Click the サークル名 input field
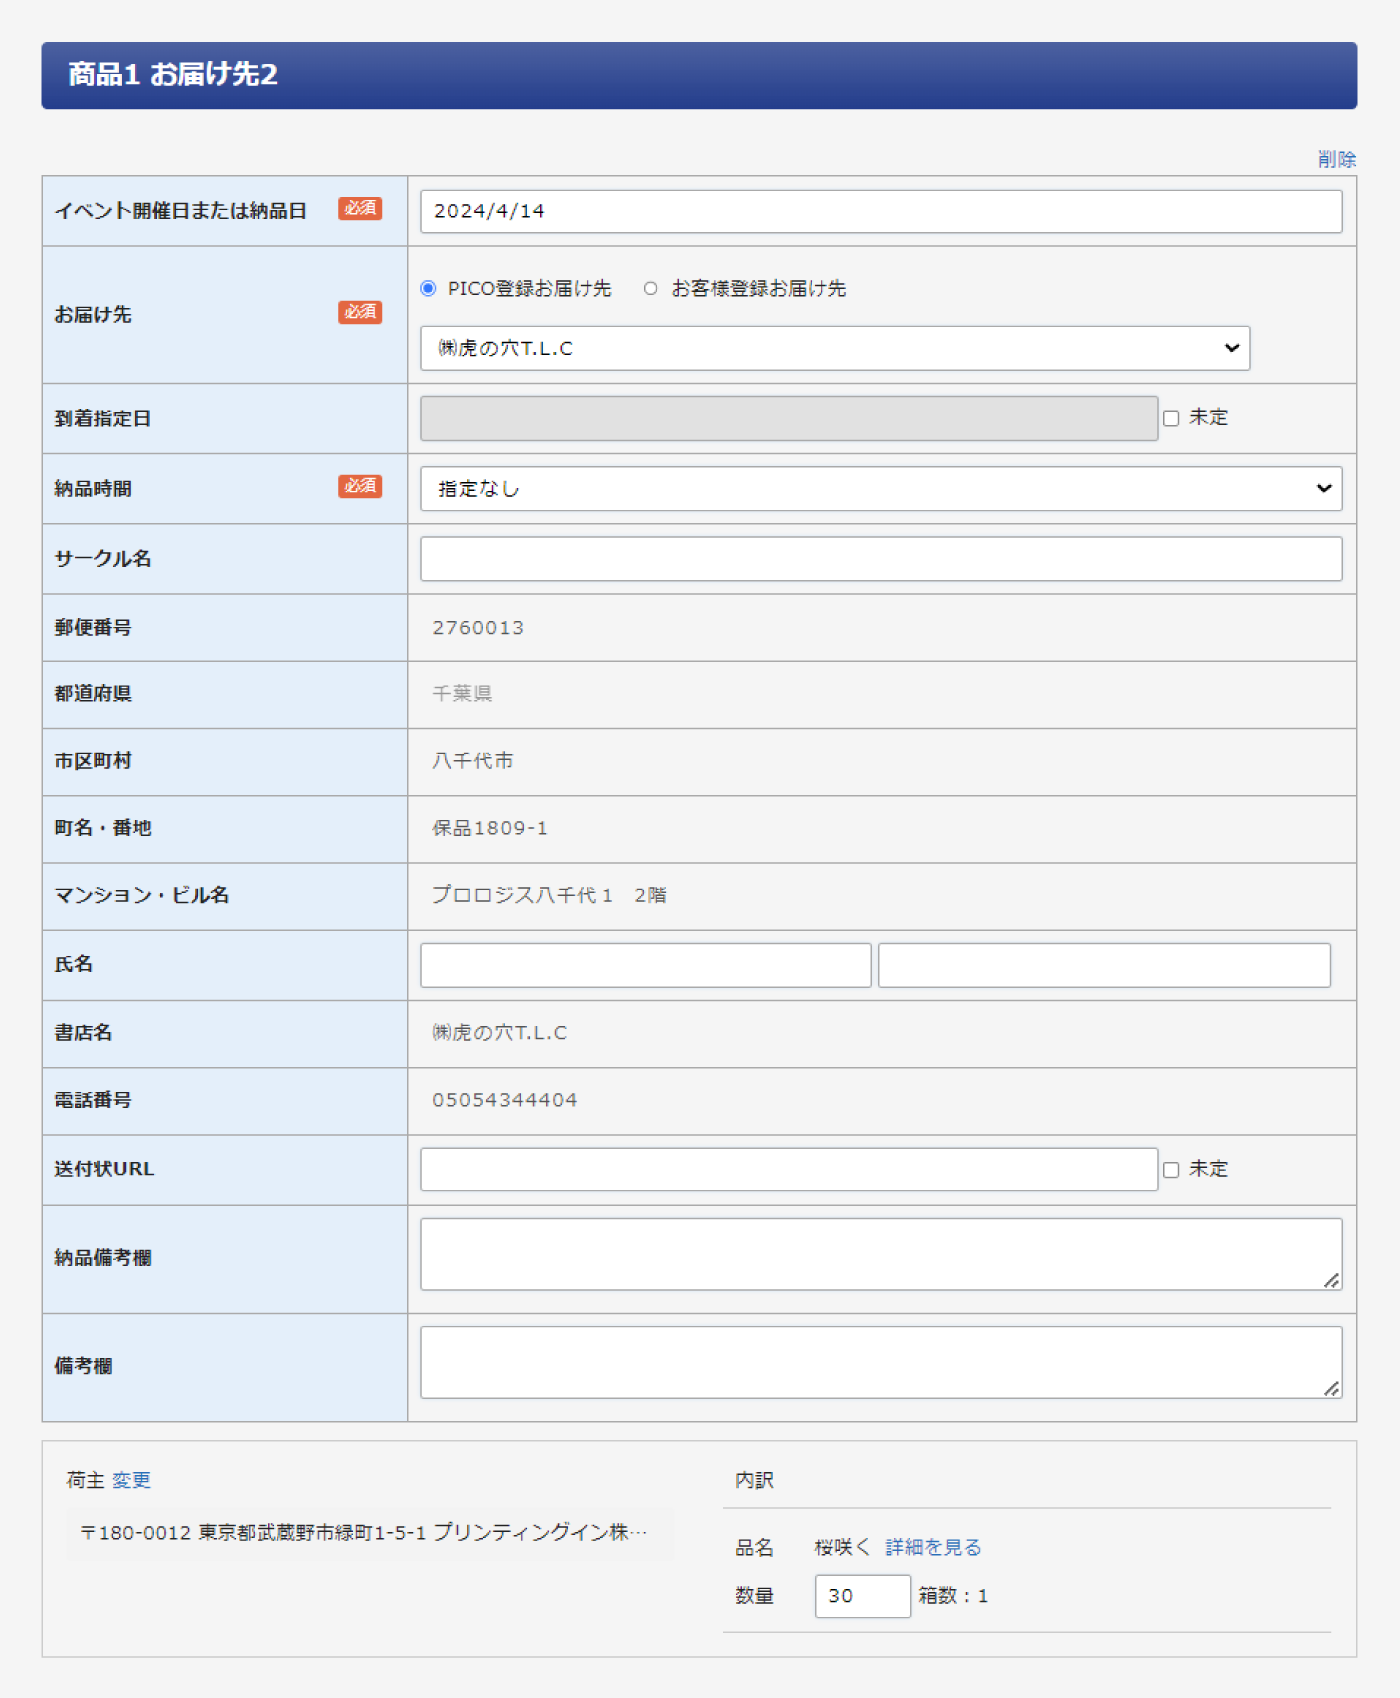This screenshot has width=1400, height=1698. pyautogui.click(x=881, y=558)
